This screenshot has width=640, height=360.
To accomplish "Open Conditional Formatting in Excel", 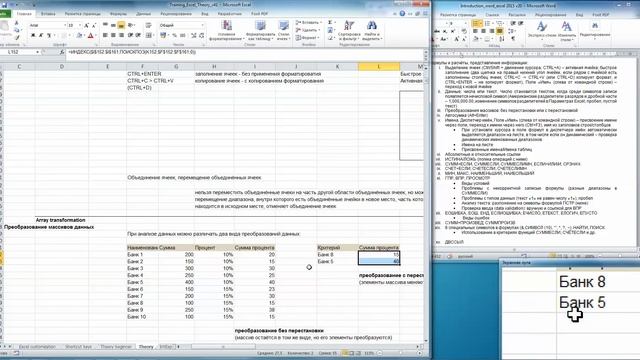I will (227, 30).
